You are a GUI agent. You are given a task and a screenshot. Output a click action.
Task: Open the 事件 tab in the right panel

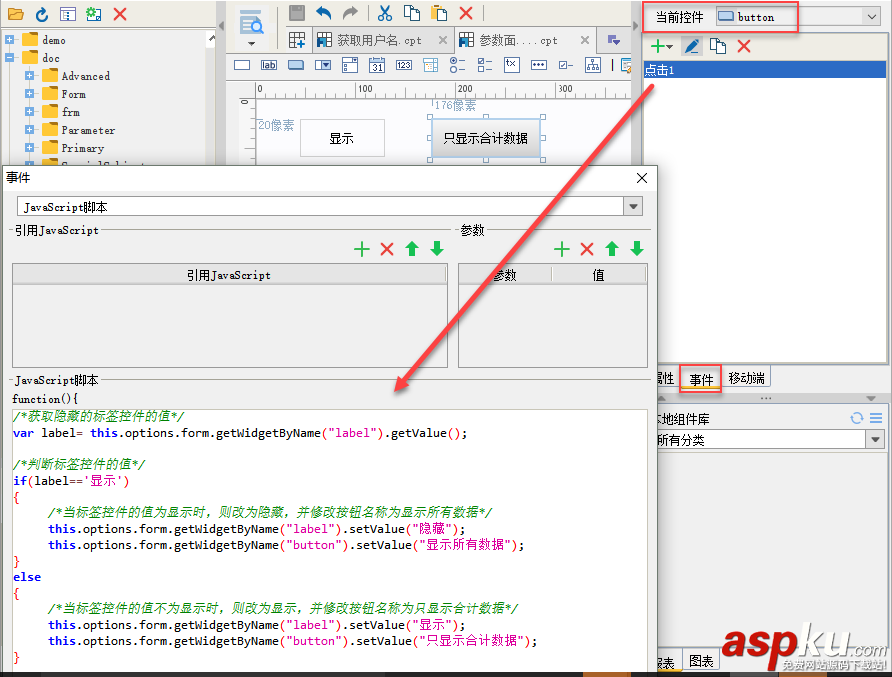point(701,379)
